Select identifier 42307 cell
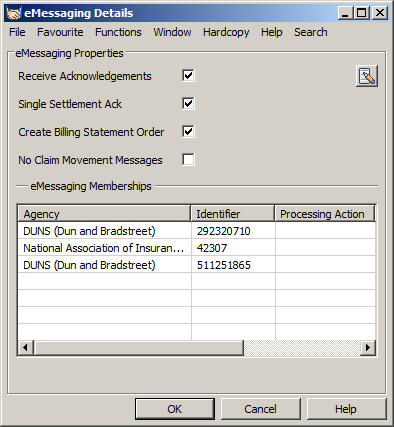Viewport: 394px width, 427px height. [x=233, y=248]
